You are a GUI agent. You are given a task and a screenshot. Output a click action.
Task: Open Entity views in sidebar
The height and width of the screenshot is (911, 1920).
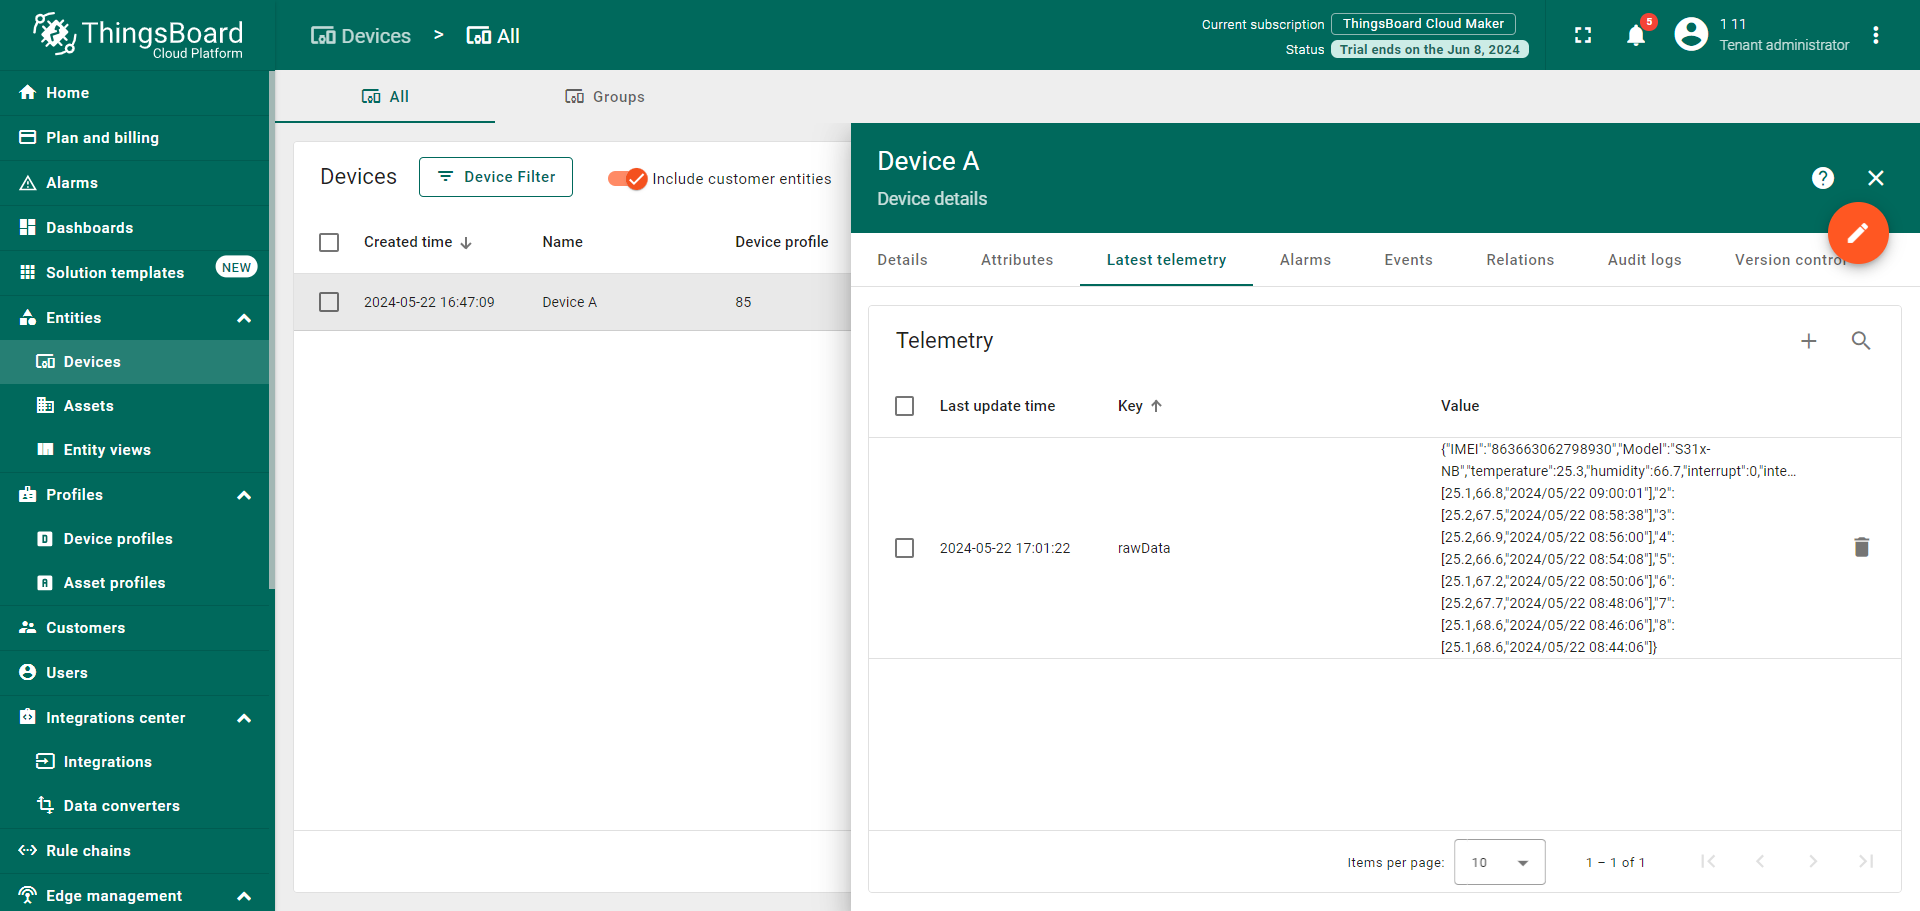(x=135, y=450)
